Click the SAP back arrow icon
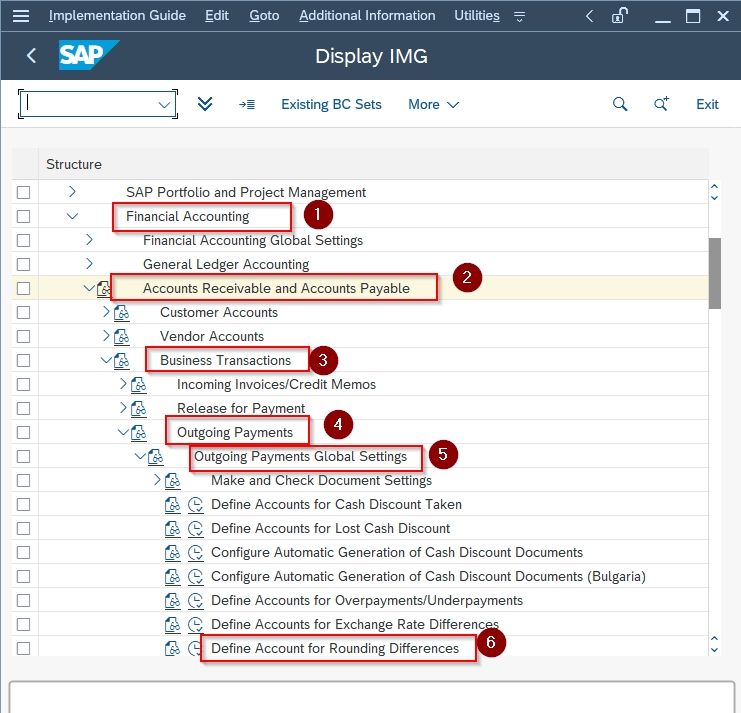 pos(31,56)
